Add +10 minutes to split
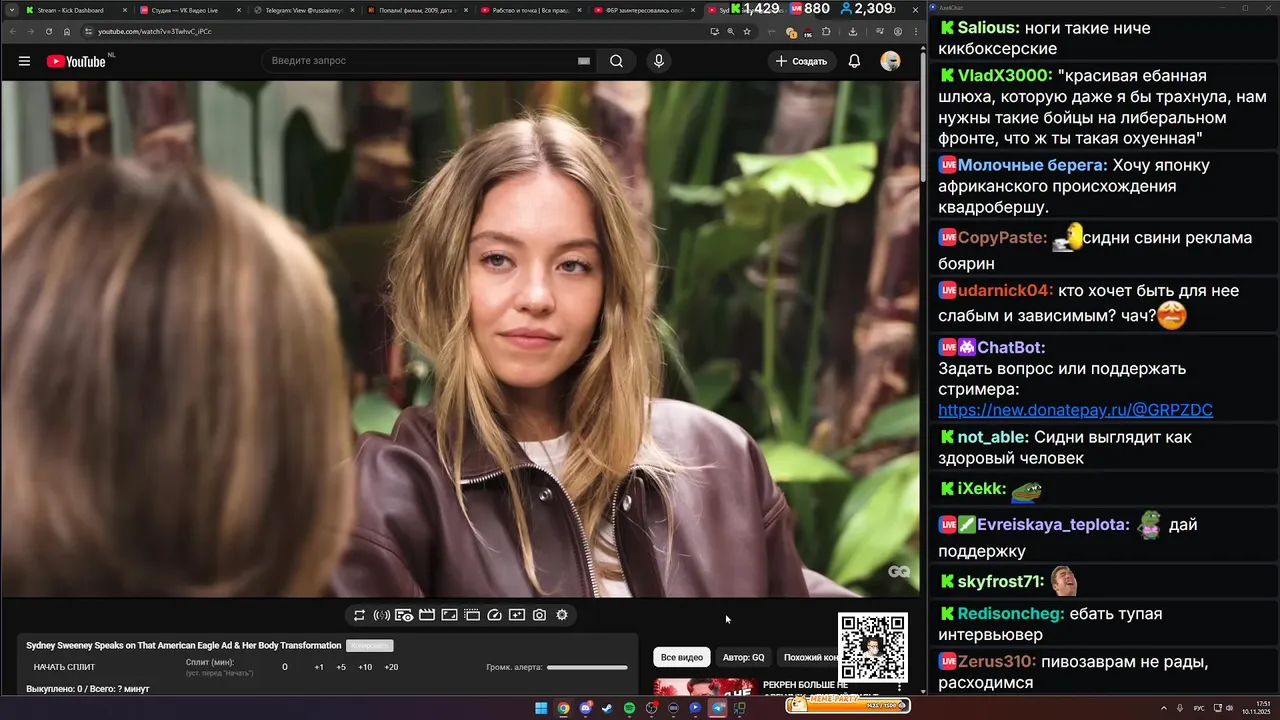This screenshot has height=720, width=1280. (365, 667)
